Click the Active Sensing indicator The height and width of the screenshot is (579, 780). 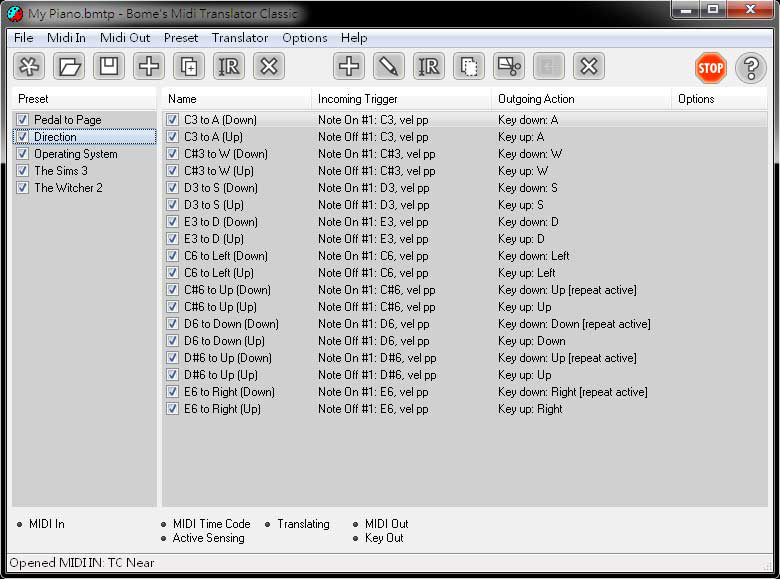coord(202,538)
